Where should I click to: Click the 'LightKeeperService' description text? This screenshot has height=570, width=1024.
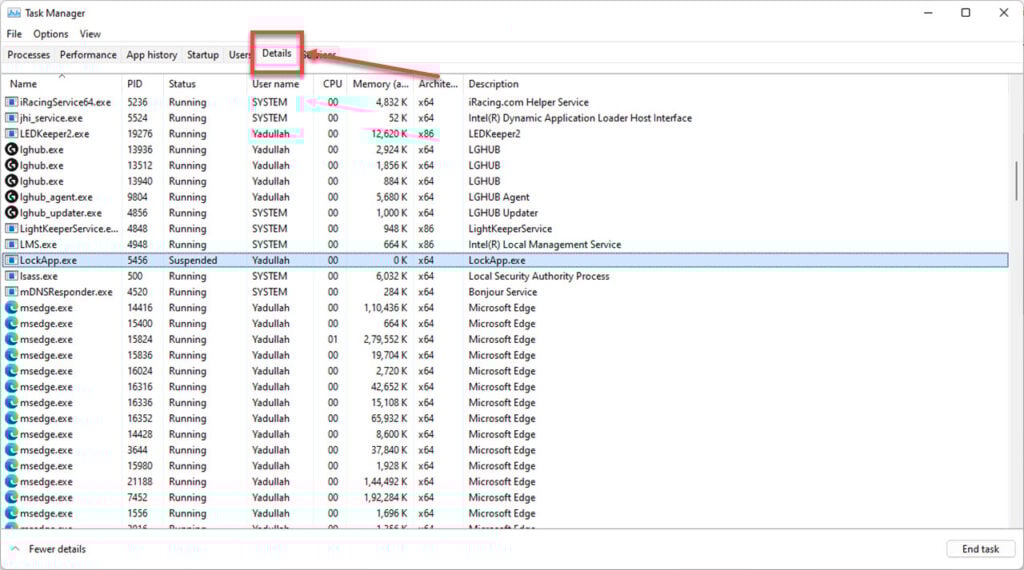pos(510,229)
